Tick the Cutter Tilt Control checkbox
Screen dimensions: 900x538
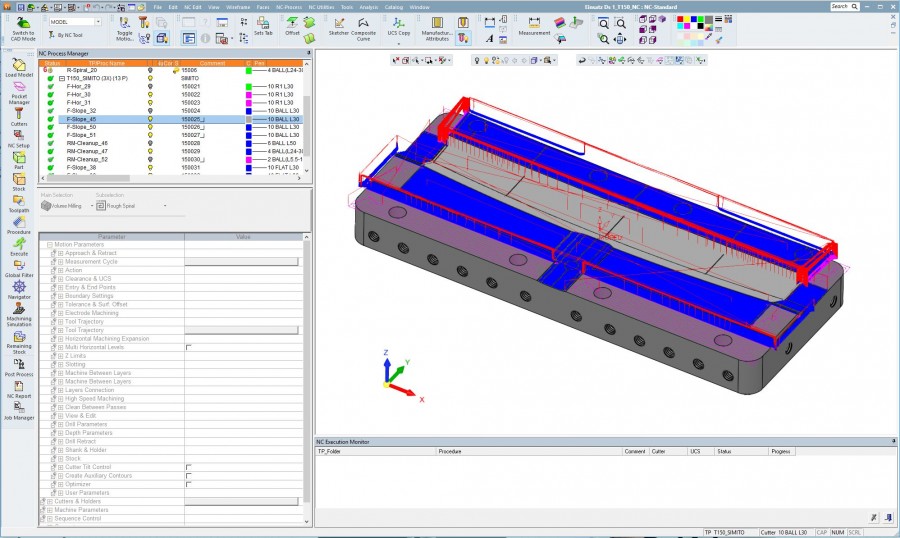pyautogui.click(x=188, y=467)
